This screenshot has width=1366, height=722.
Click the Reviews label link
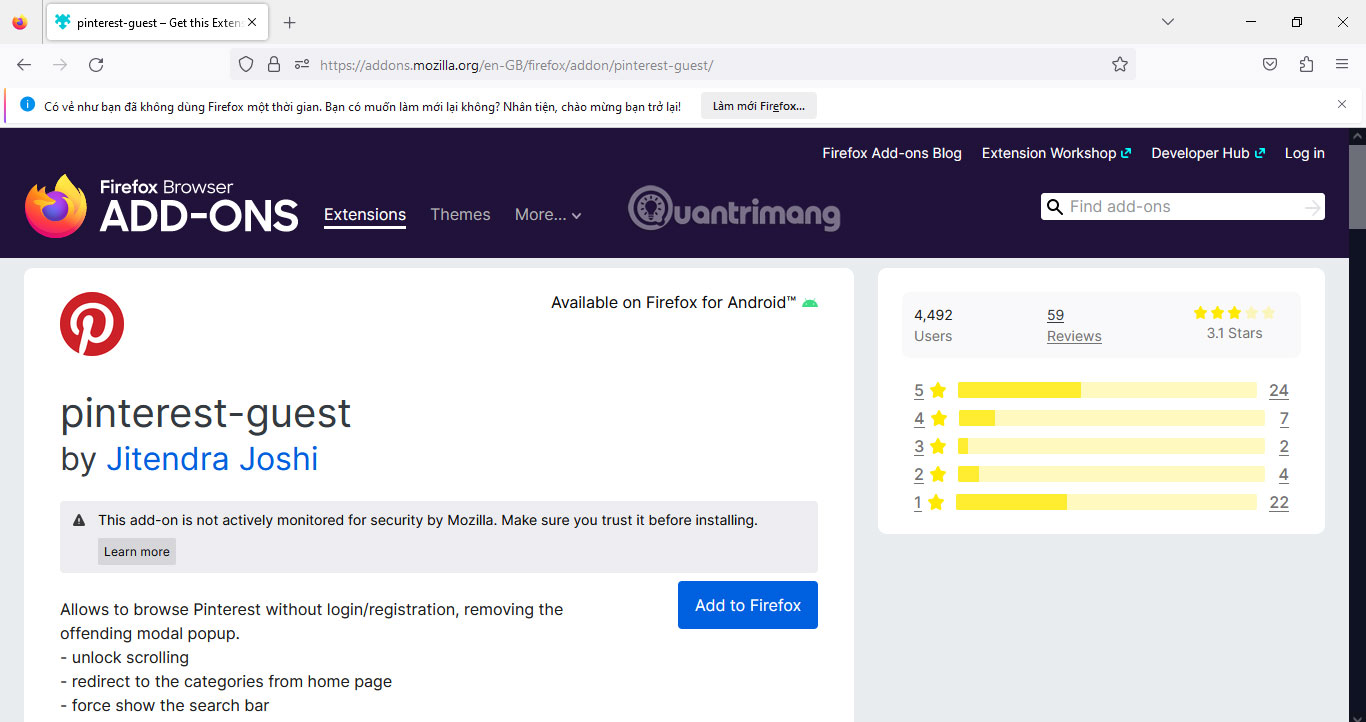tap(1074, 336)
